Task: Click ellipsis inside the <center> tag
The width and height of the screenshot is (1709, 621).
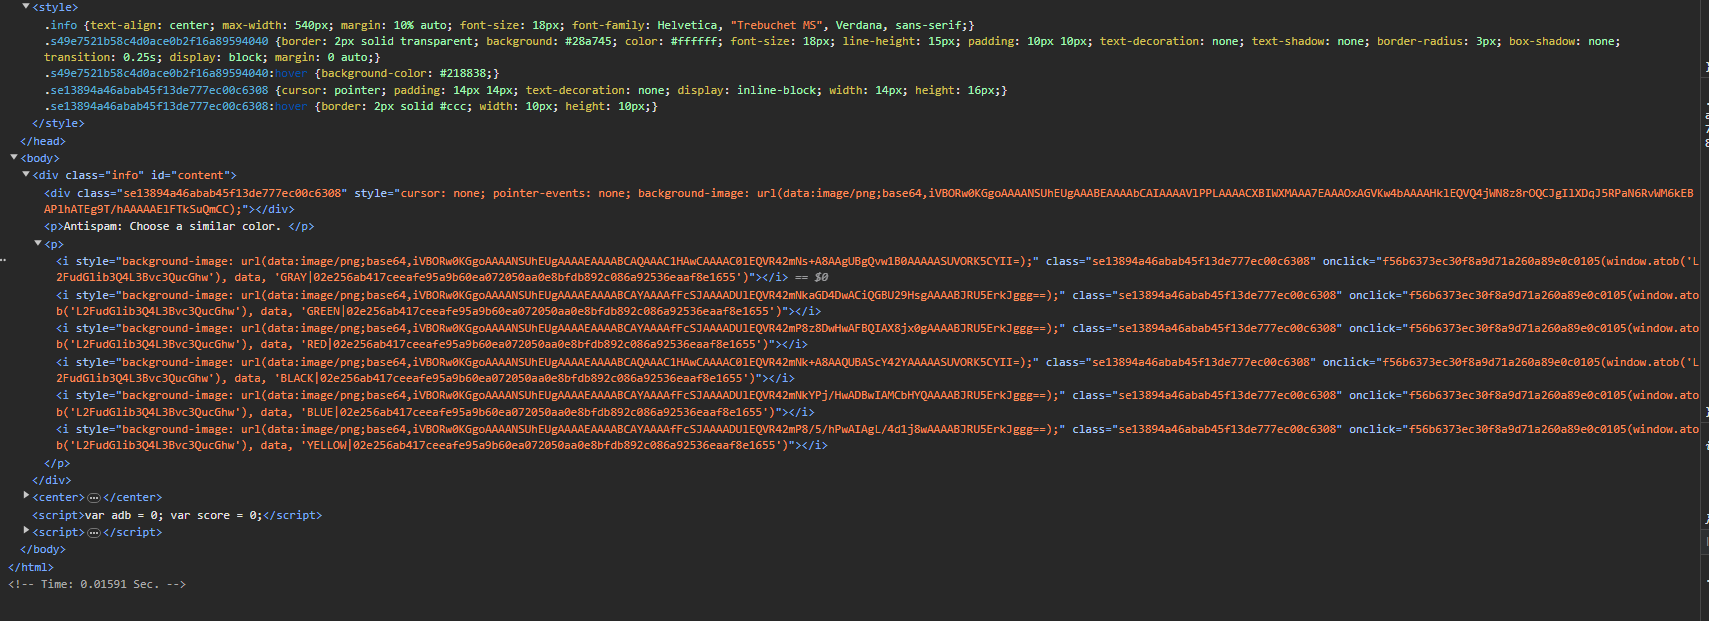Action: (94, 498)
